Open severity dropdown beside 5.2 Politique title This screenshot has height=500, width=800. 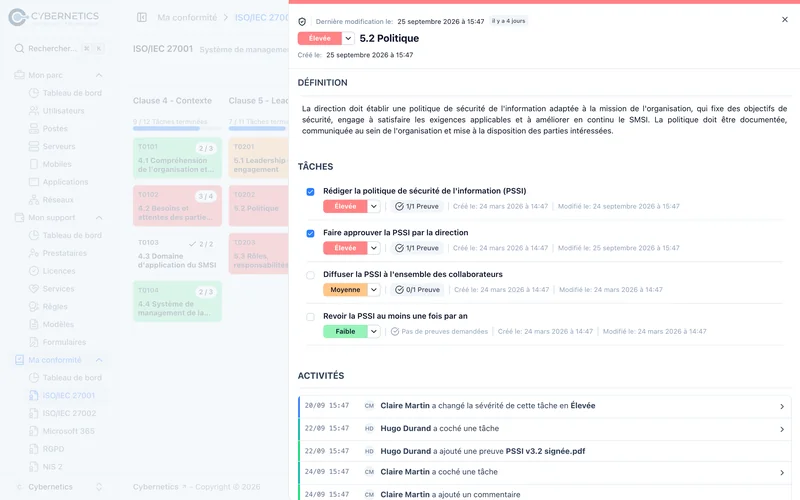click(348, 38)
